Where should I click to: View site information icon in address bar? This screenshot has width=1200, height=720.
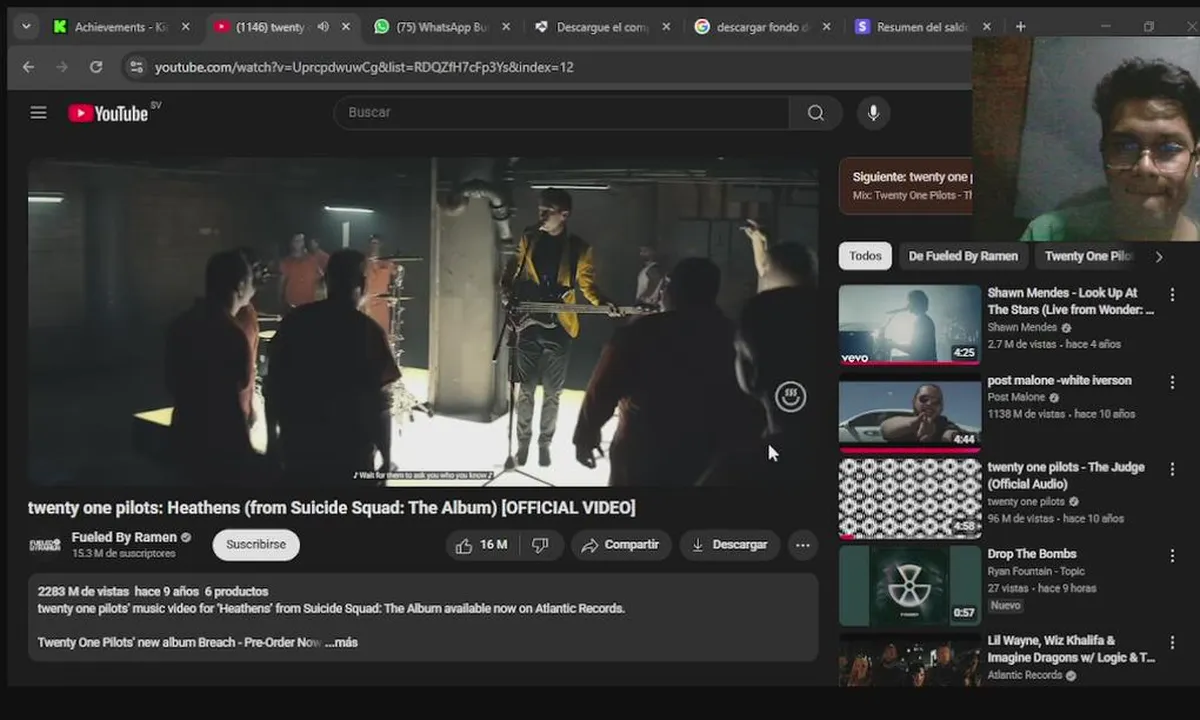pyautogui.click(x=135, y=67)
